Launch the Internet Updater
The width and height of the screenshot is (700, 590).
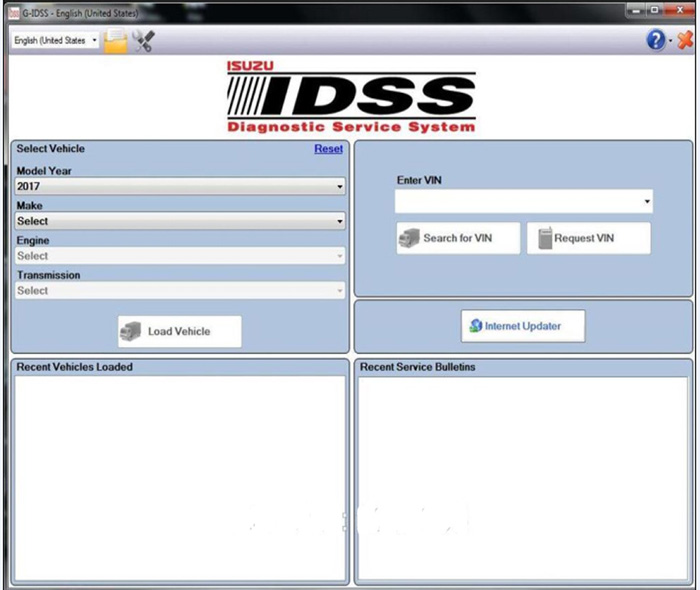point(523,326)
